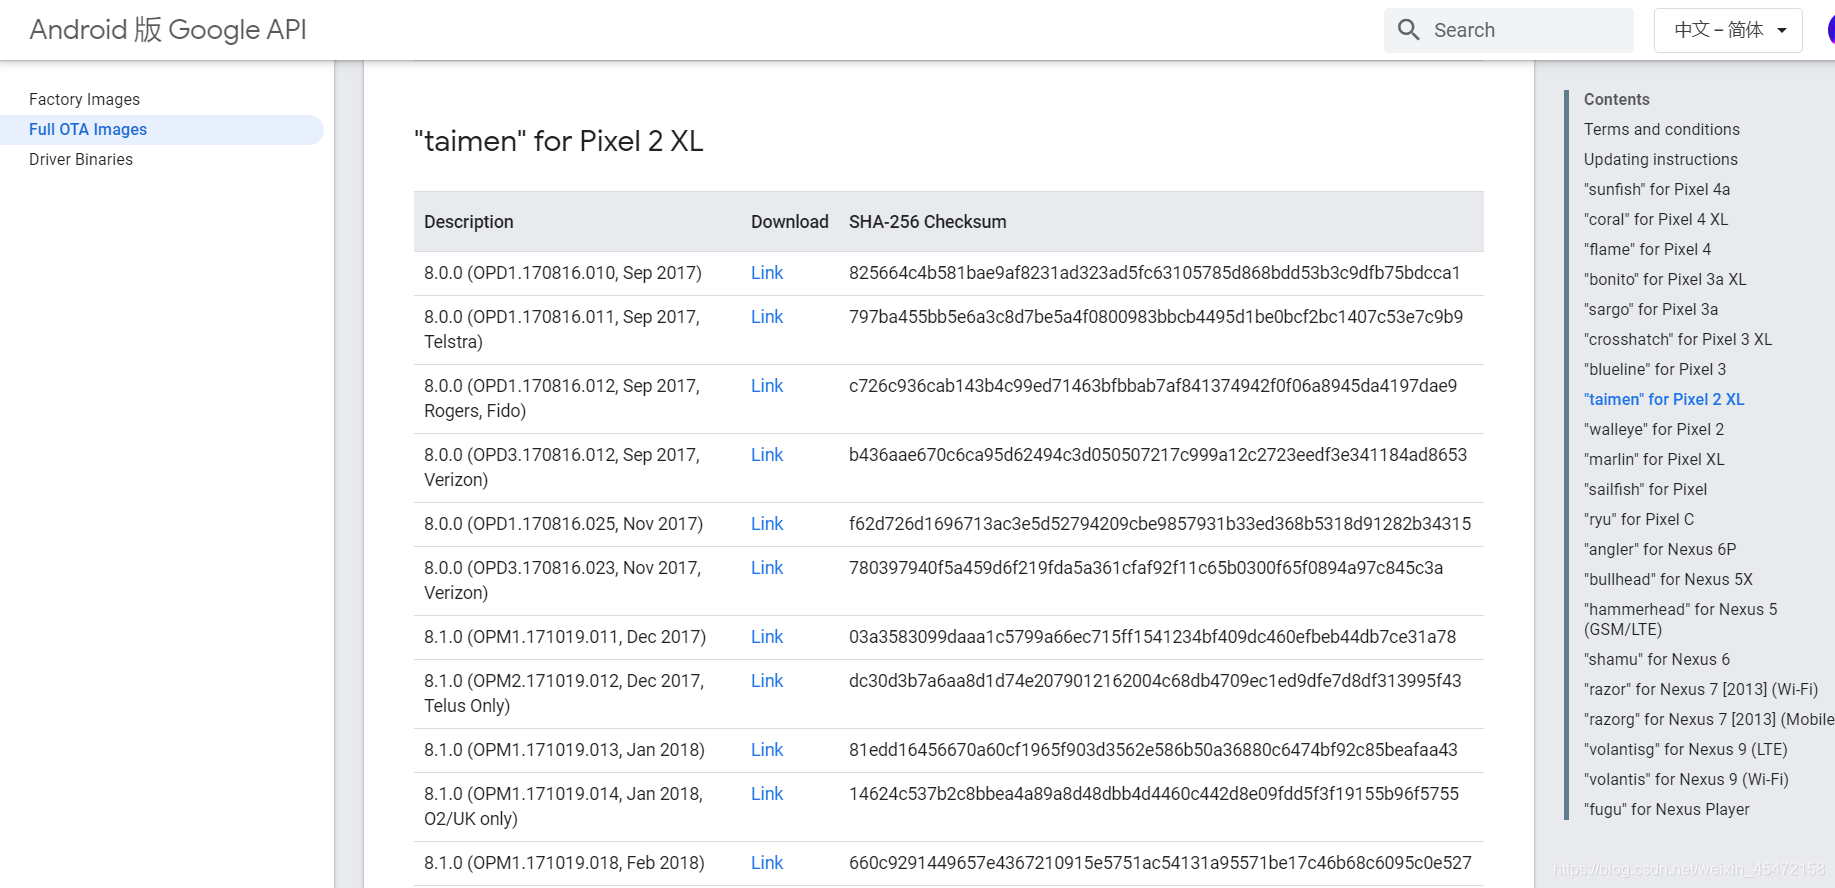The width and height of the screenshot is (1835, 888).
Task: Select "taimen" for Pixel 2 XL in Contents
Action: 1664,399
